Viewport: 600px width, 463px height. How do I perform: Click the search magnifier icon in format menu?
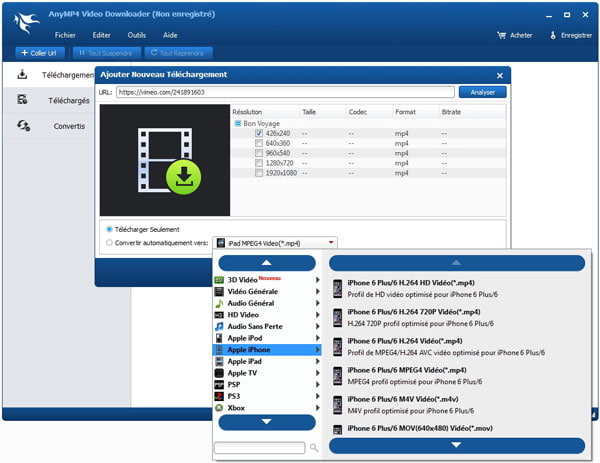click(313, 447)
